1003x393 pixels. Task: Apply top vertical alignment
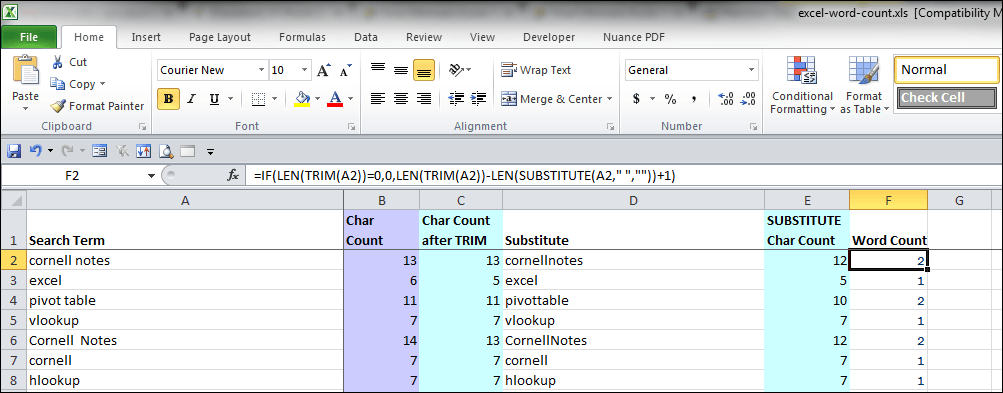378,69
